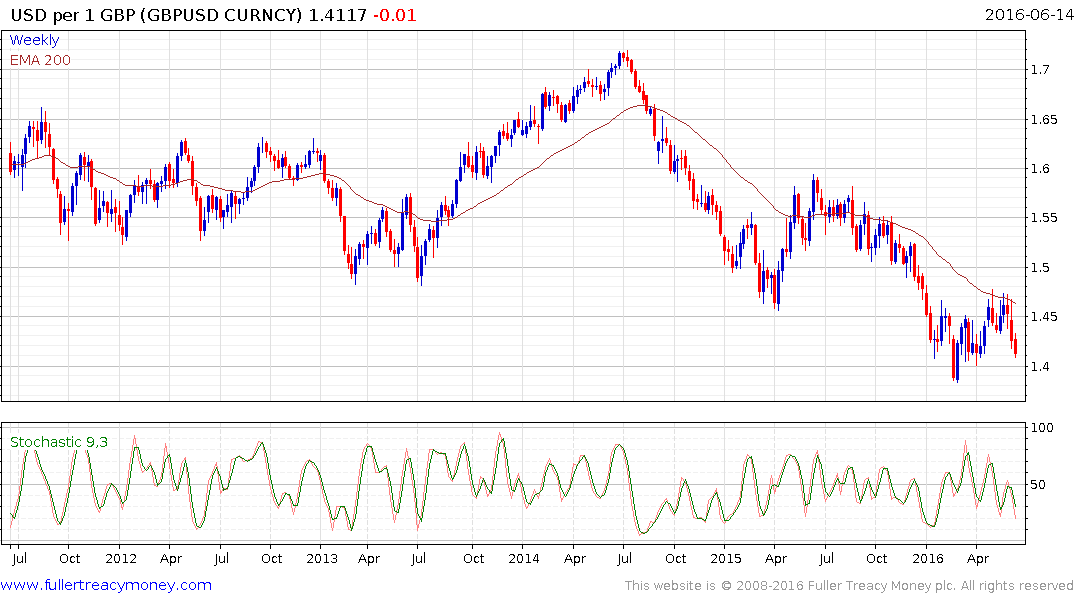The height and width of the screenshot is (600, 1075).
Task: Select the copyright notice 'Fuller Treacy Money plc'
Action: coord(882,586)
